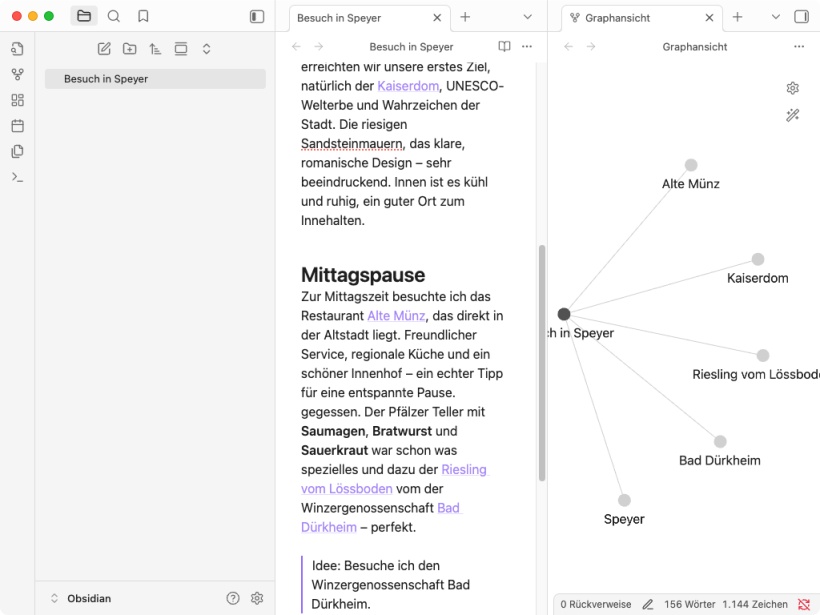Screen dimensions: 820x615
Task: Add new tab in the graph pane
Action: tap(737, 17)
